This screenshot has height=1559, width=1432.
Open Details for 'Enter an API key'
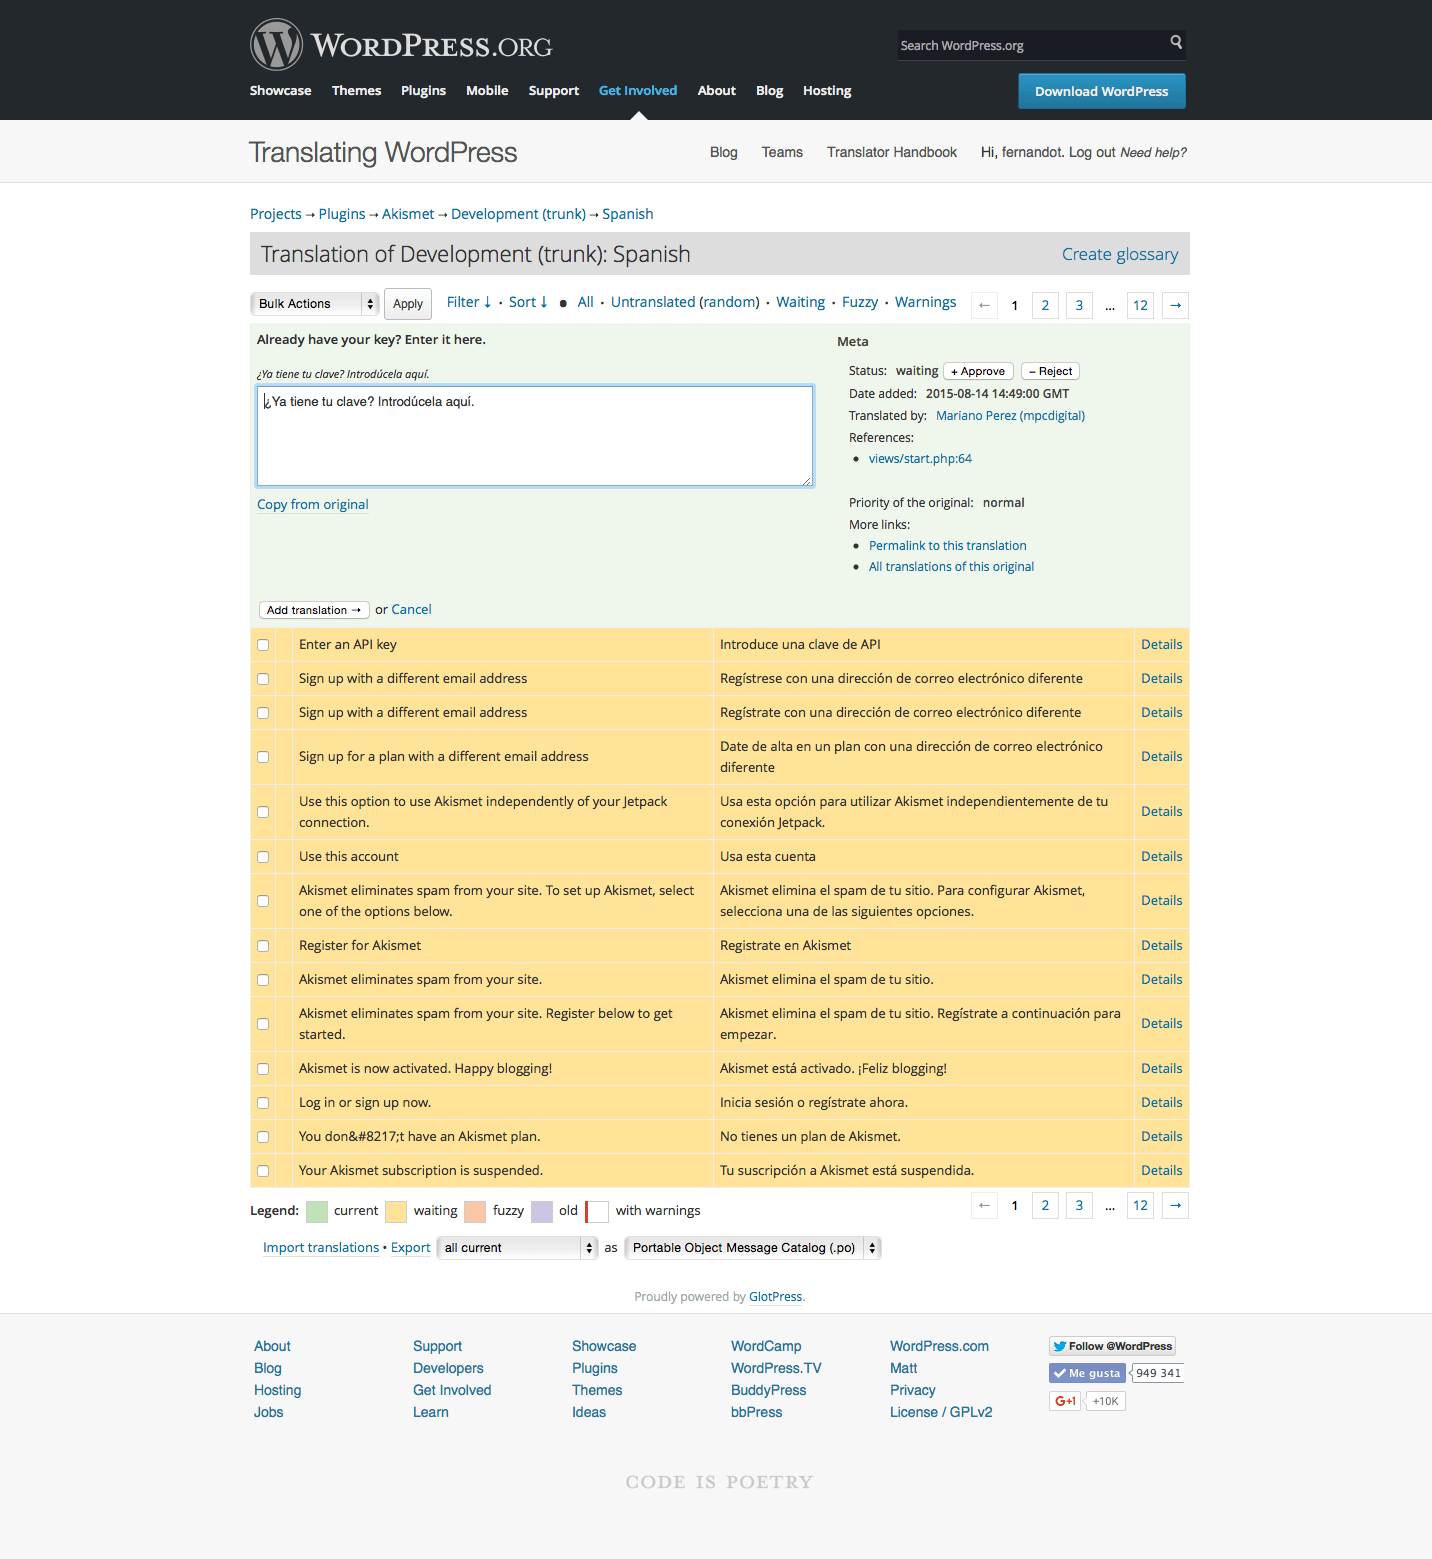coord(1162,645)
